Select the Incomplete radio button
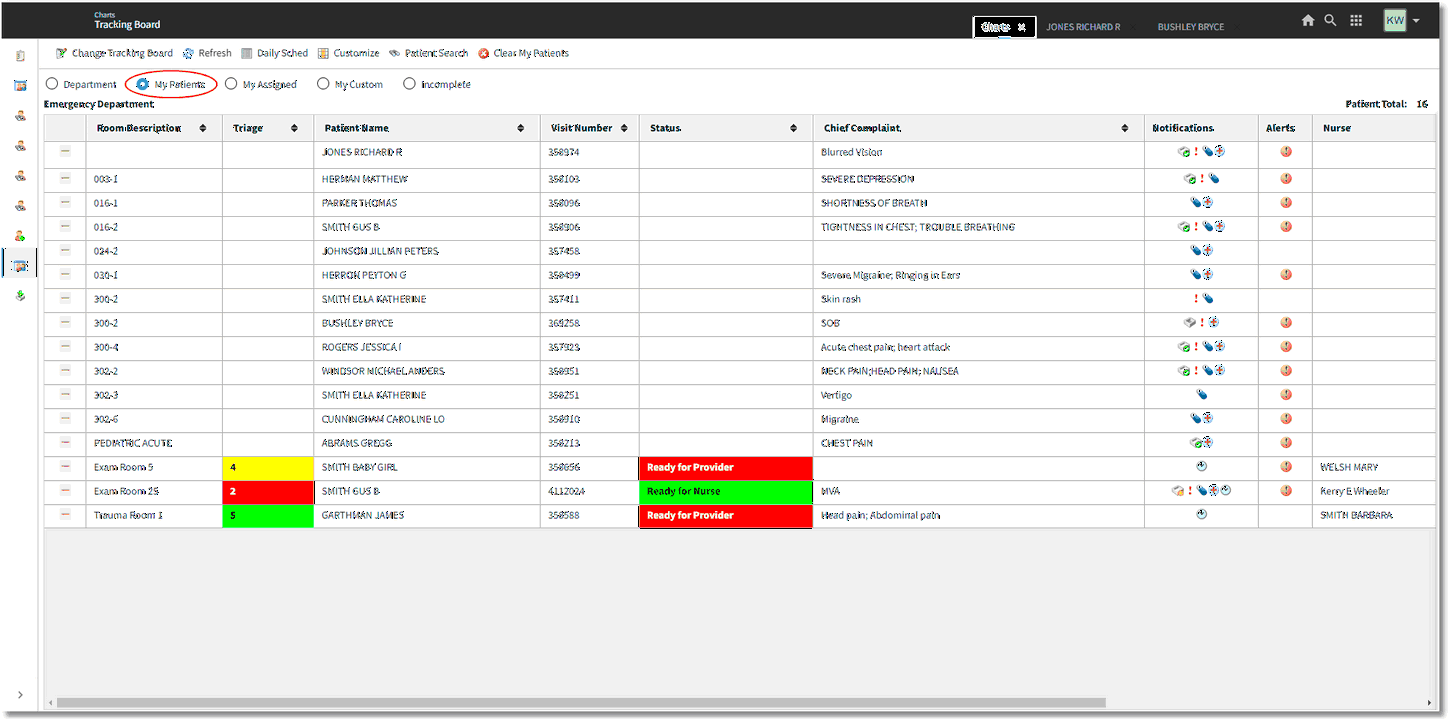 (x=409, y=85)
